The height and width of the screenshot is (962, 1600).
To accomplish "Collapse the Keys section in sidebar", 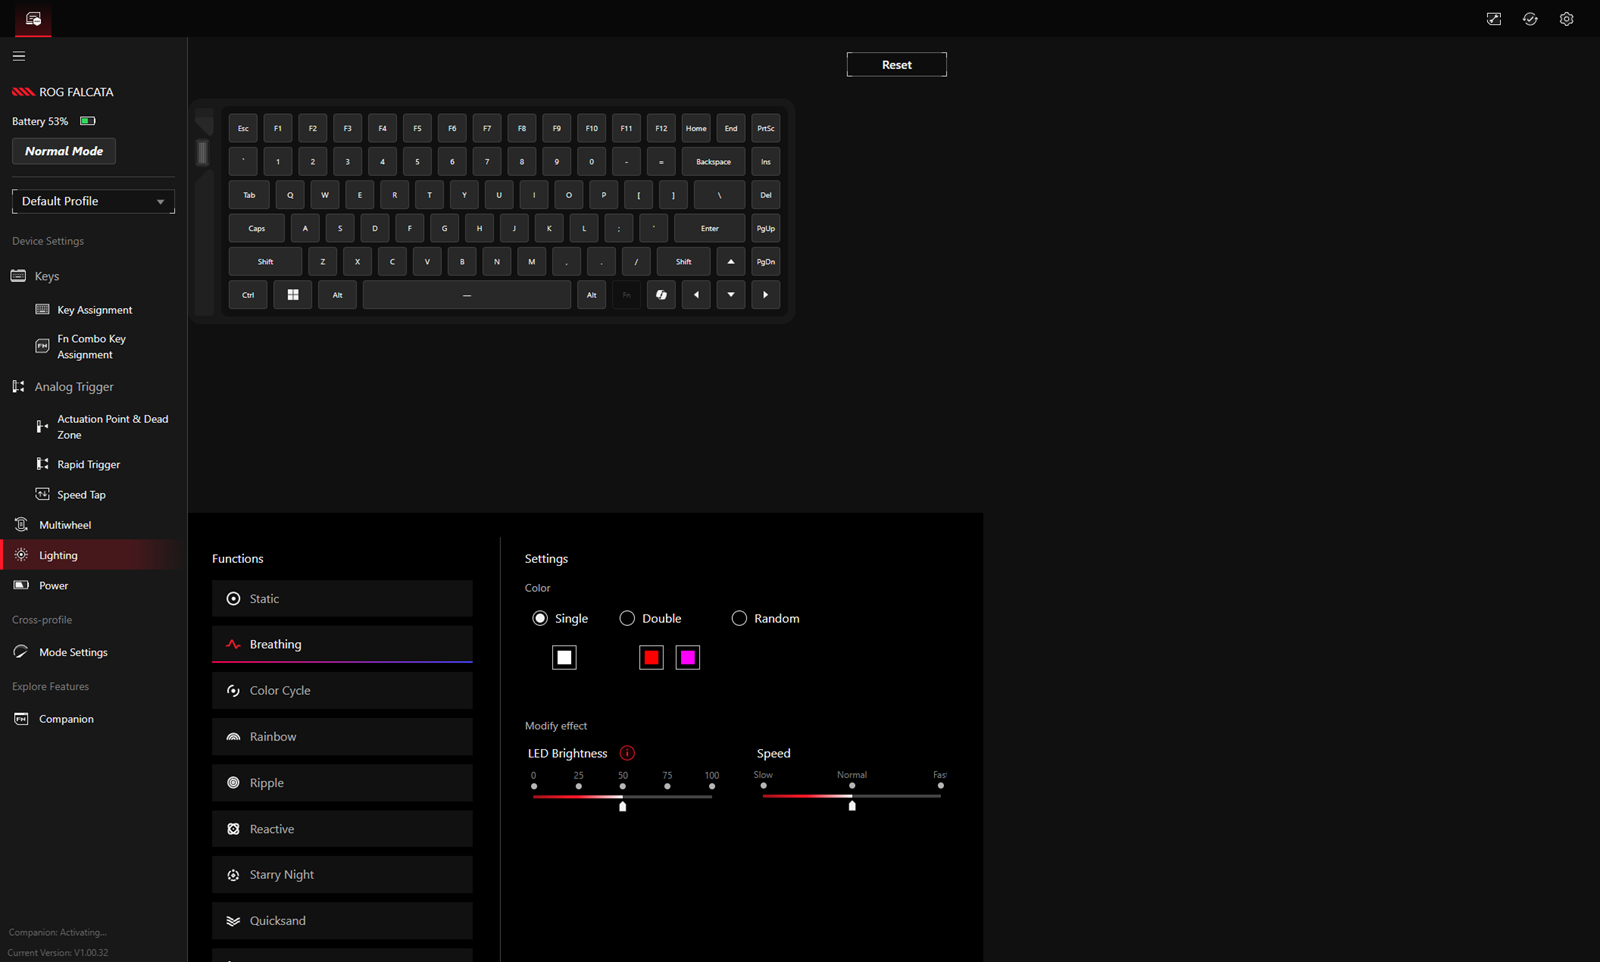I will tap(46, 276).
